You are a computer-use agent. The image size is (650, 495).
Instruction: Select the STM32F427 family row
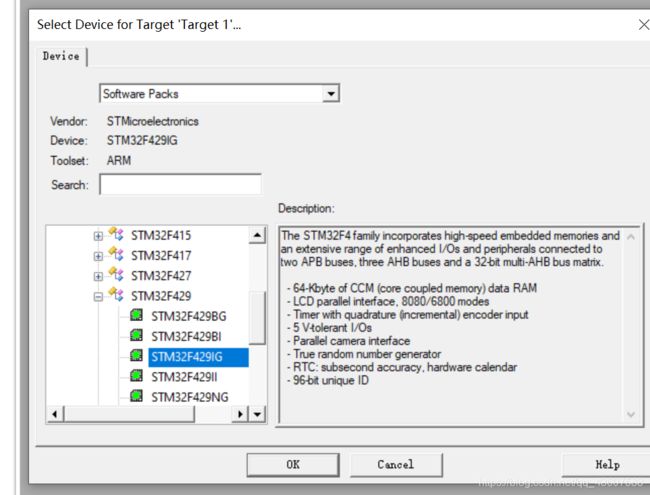tap(161, 277)
